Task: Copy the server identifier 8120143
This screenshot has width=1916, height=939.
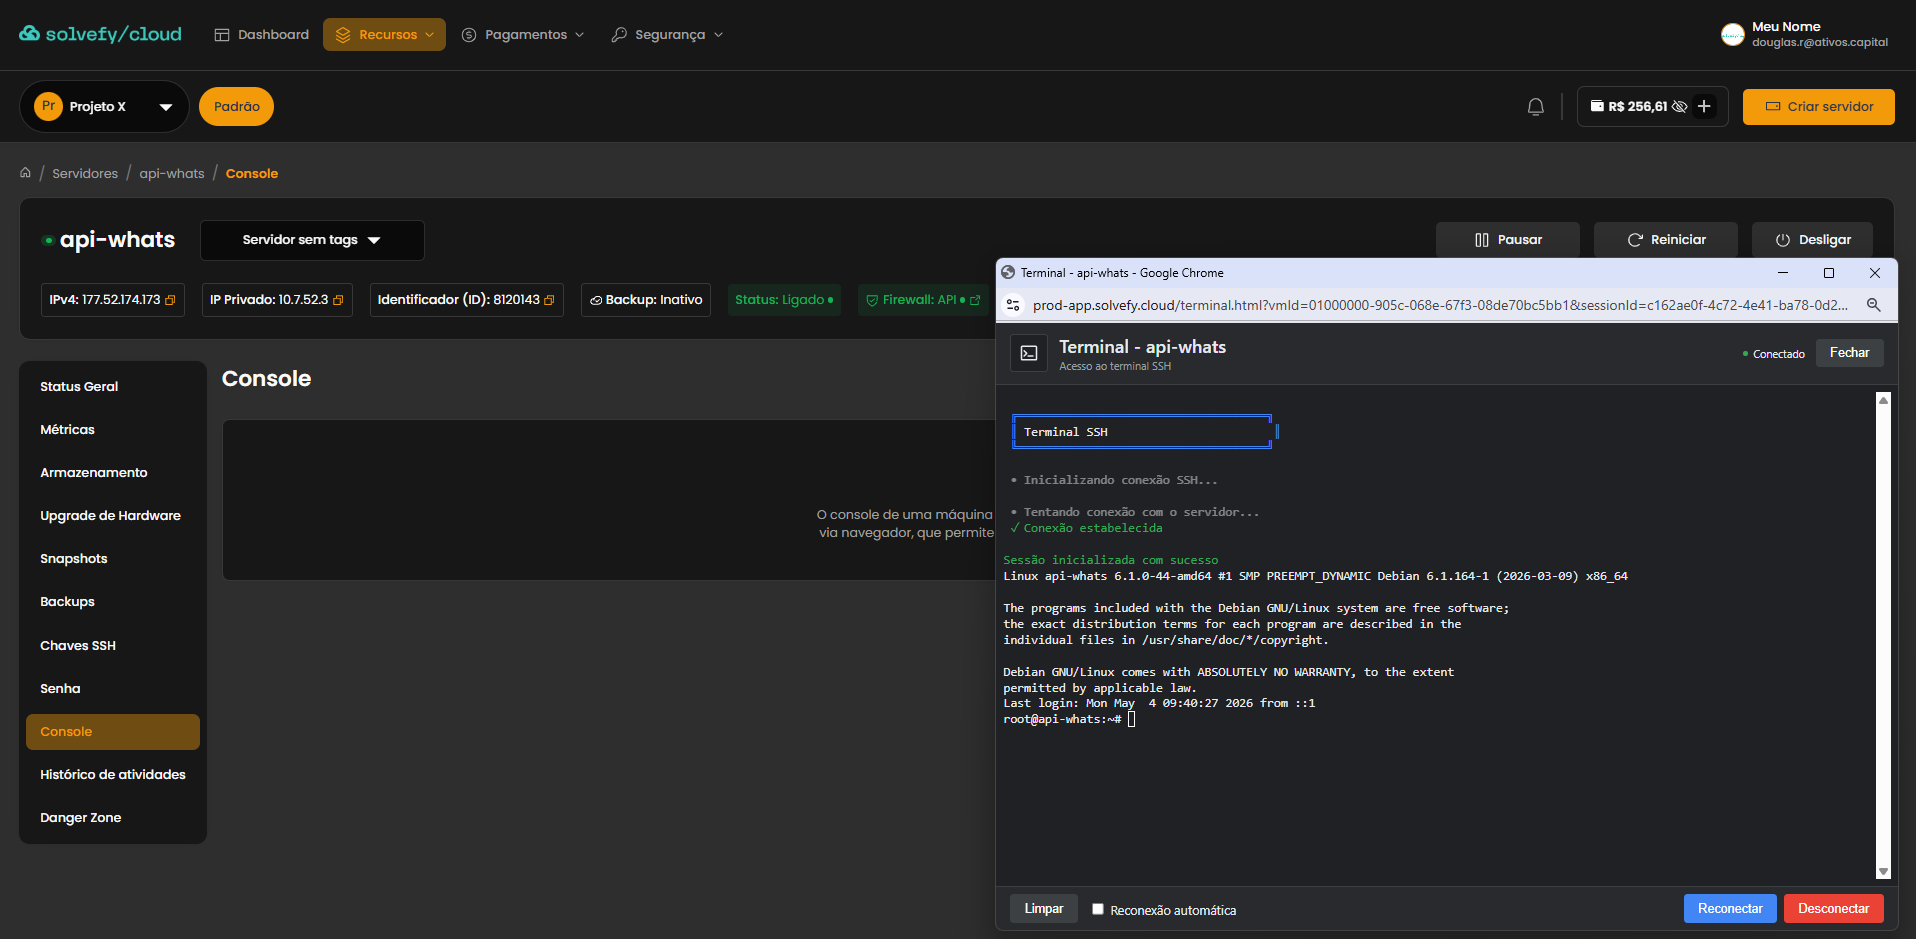Action: pos(549,300)
